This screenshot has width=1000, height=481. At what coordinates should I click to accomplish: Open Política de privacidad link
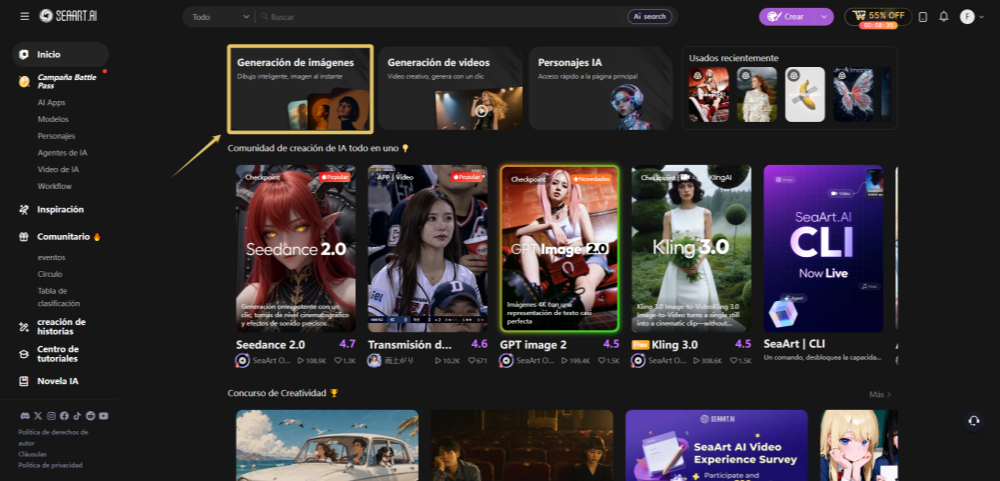point(50,465)
